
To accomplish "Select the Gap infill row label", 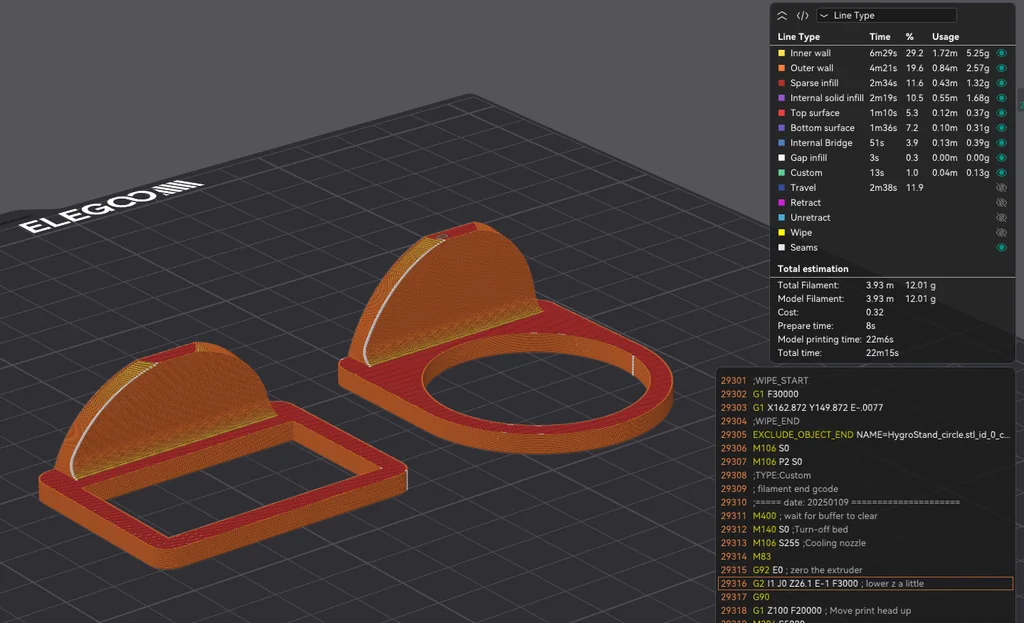I will [x=808, y=158].
